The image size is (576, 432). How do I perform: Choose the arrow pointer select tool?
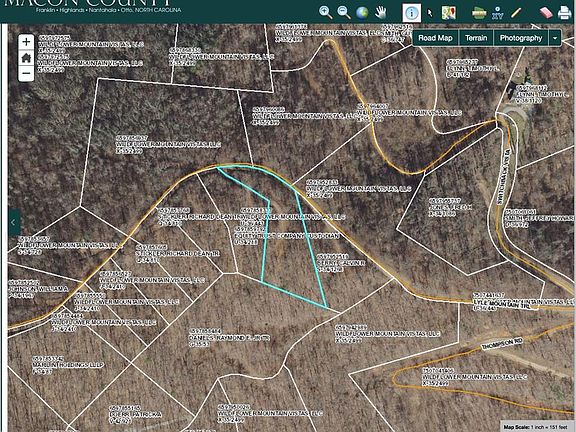pos(430,13)
